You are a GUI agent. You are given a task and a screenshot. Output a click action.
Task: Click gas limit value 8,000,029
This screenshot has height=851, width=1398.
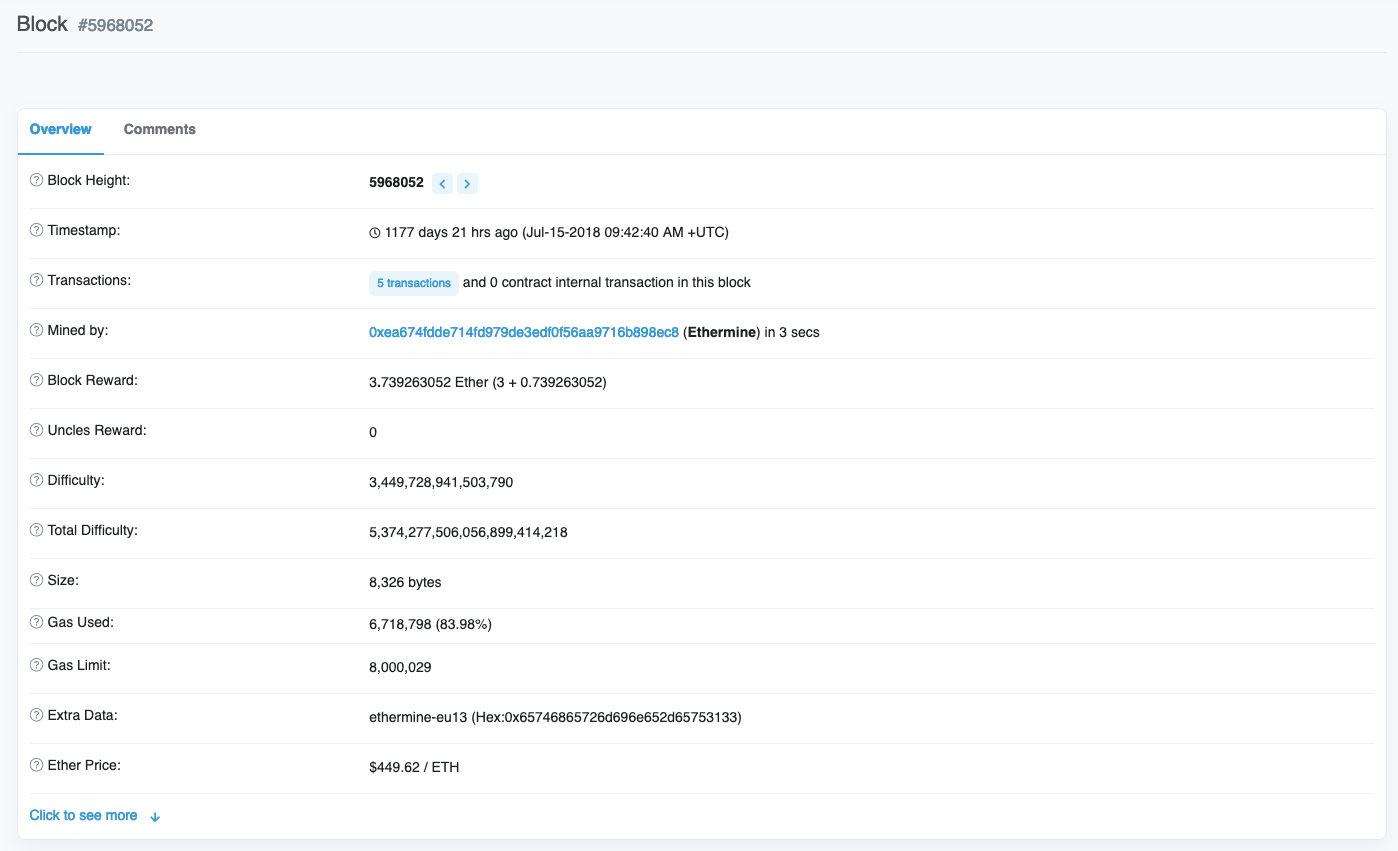tap(400, 667)
